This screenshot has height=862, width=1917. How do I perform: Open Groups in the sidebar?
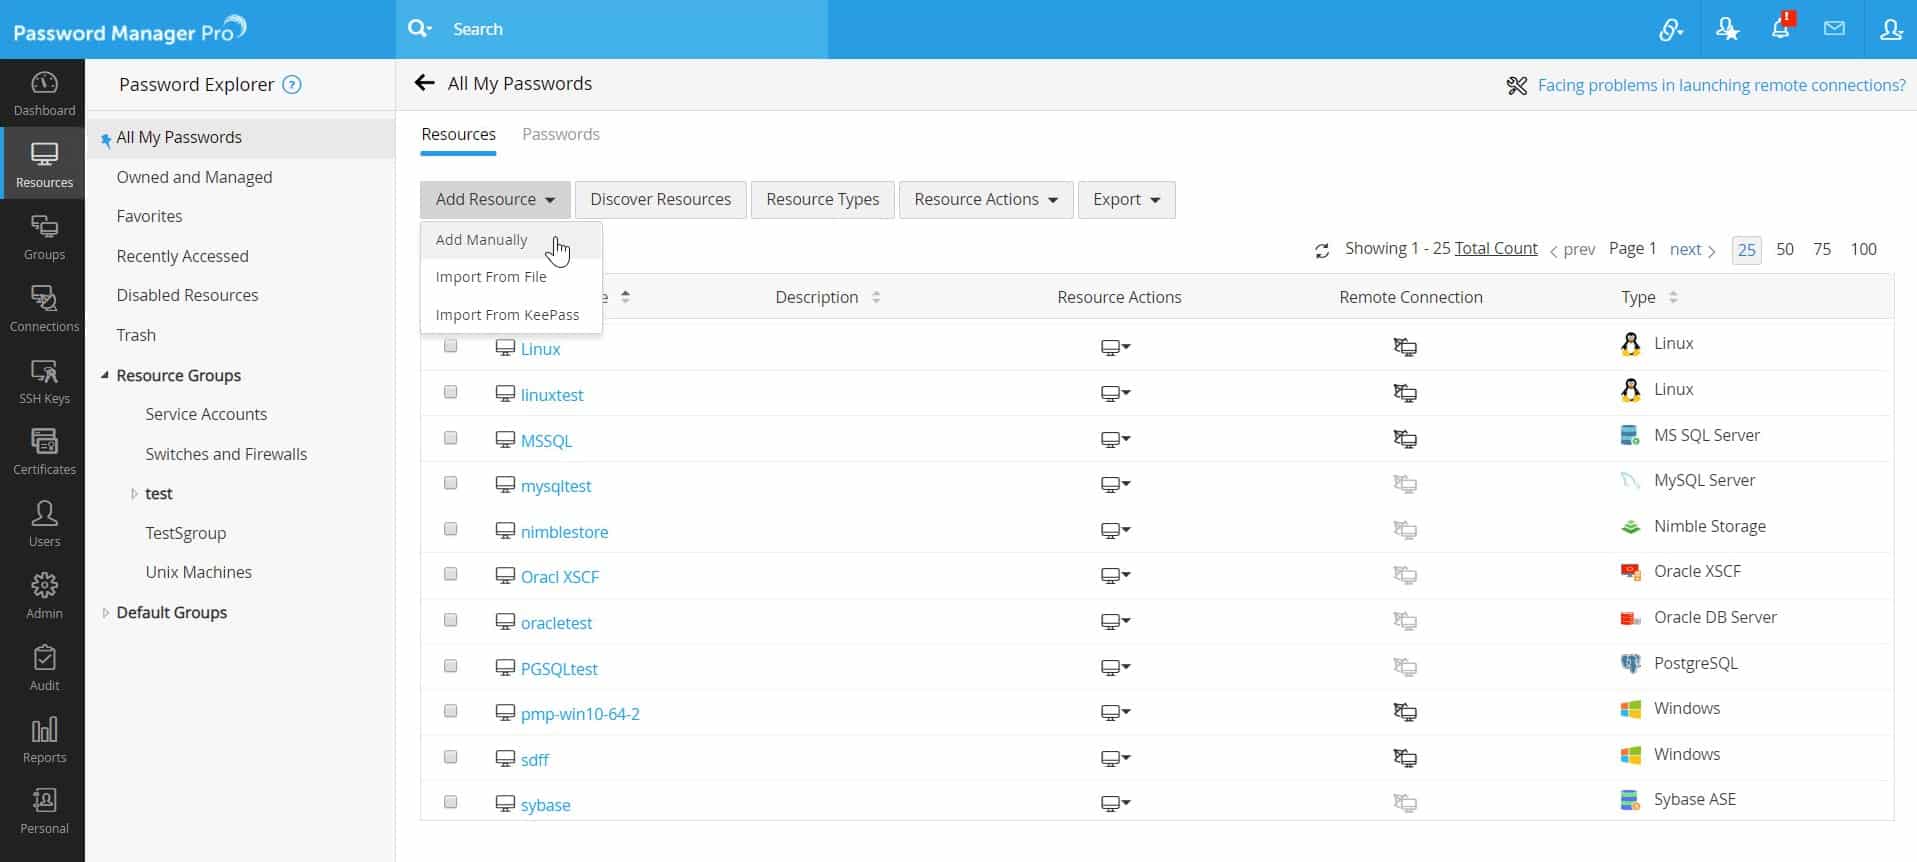44,238
